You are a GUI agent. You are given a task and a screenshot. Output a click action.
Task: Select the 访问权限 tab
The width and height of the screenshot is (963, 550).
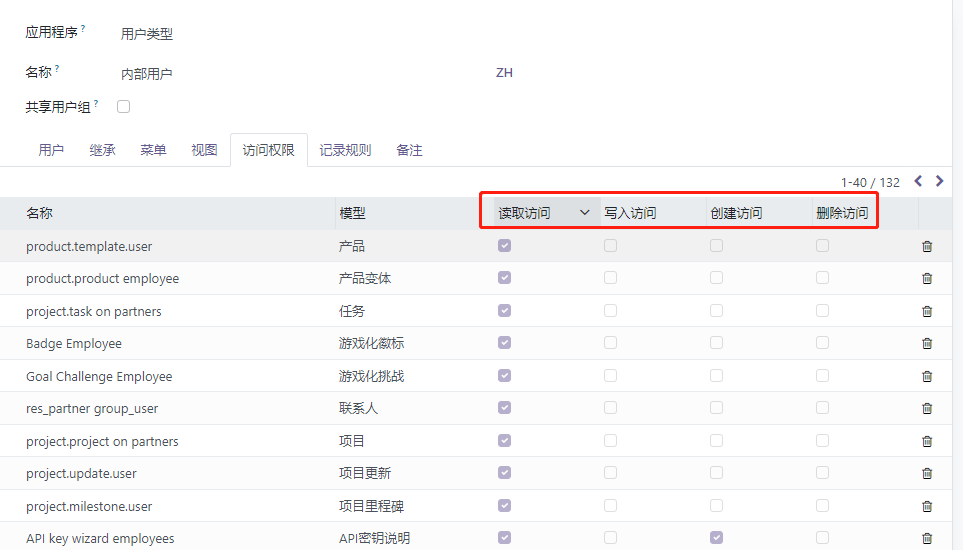click(268, 150)
